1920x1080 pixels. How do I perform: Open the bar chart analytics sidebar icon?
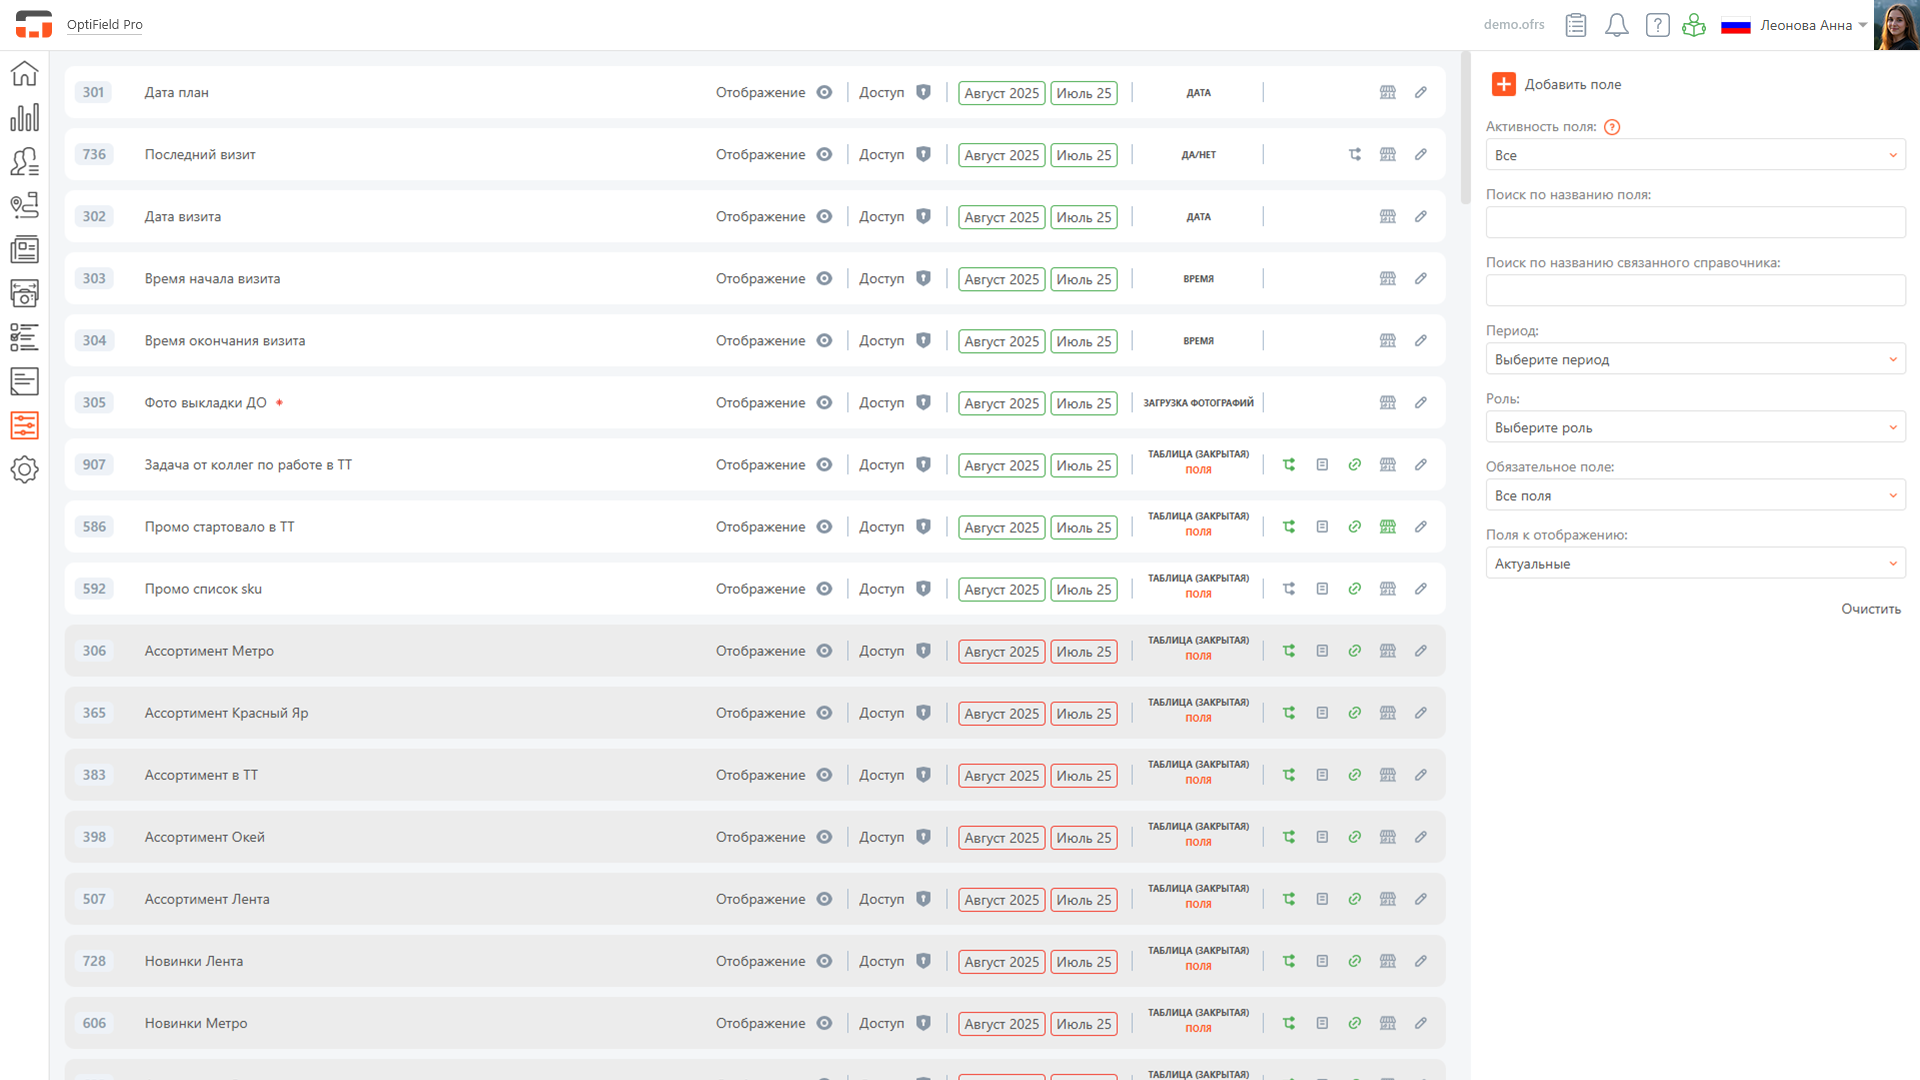(24, 118)
